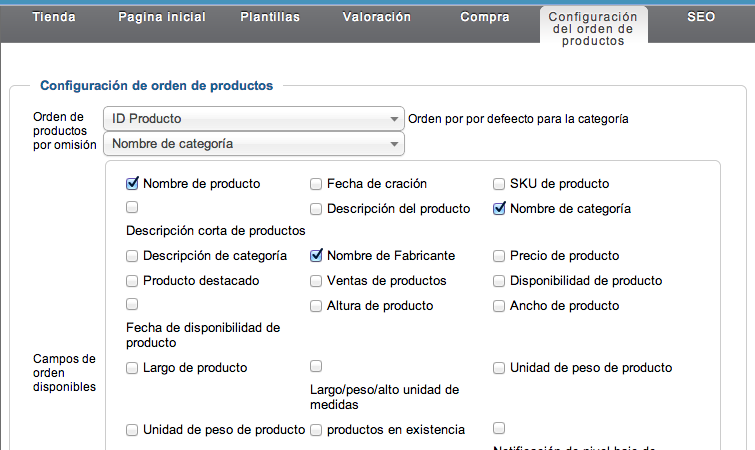
Task: Uncheck Nombre de producto checkbox
Action: [132, 183]
